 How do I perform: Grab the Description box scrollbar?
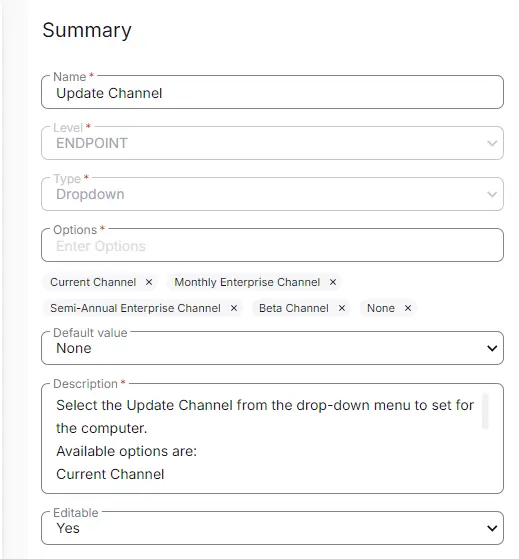[x=485, y=410]
